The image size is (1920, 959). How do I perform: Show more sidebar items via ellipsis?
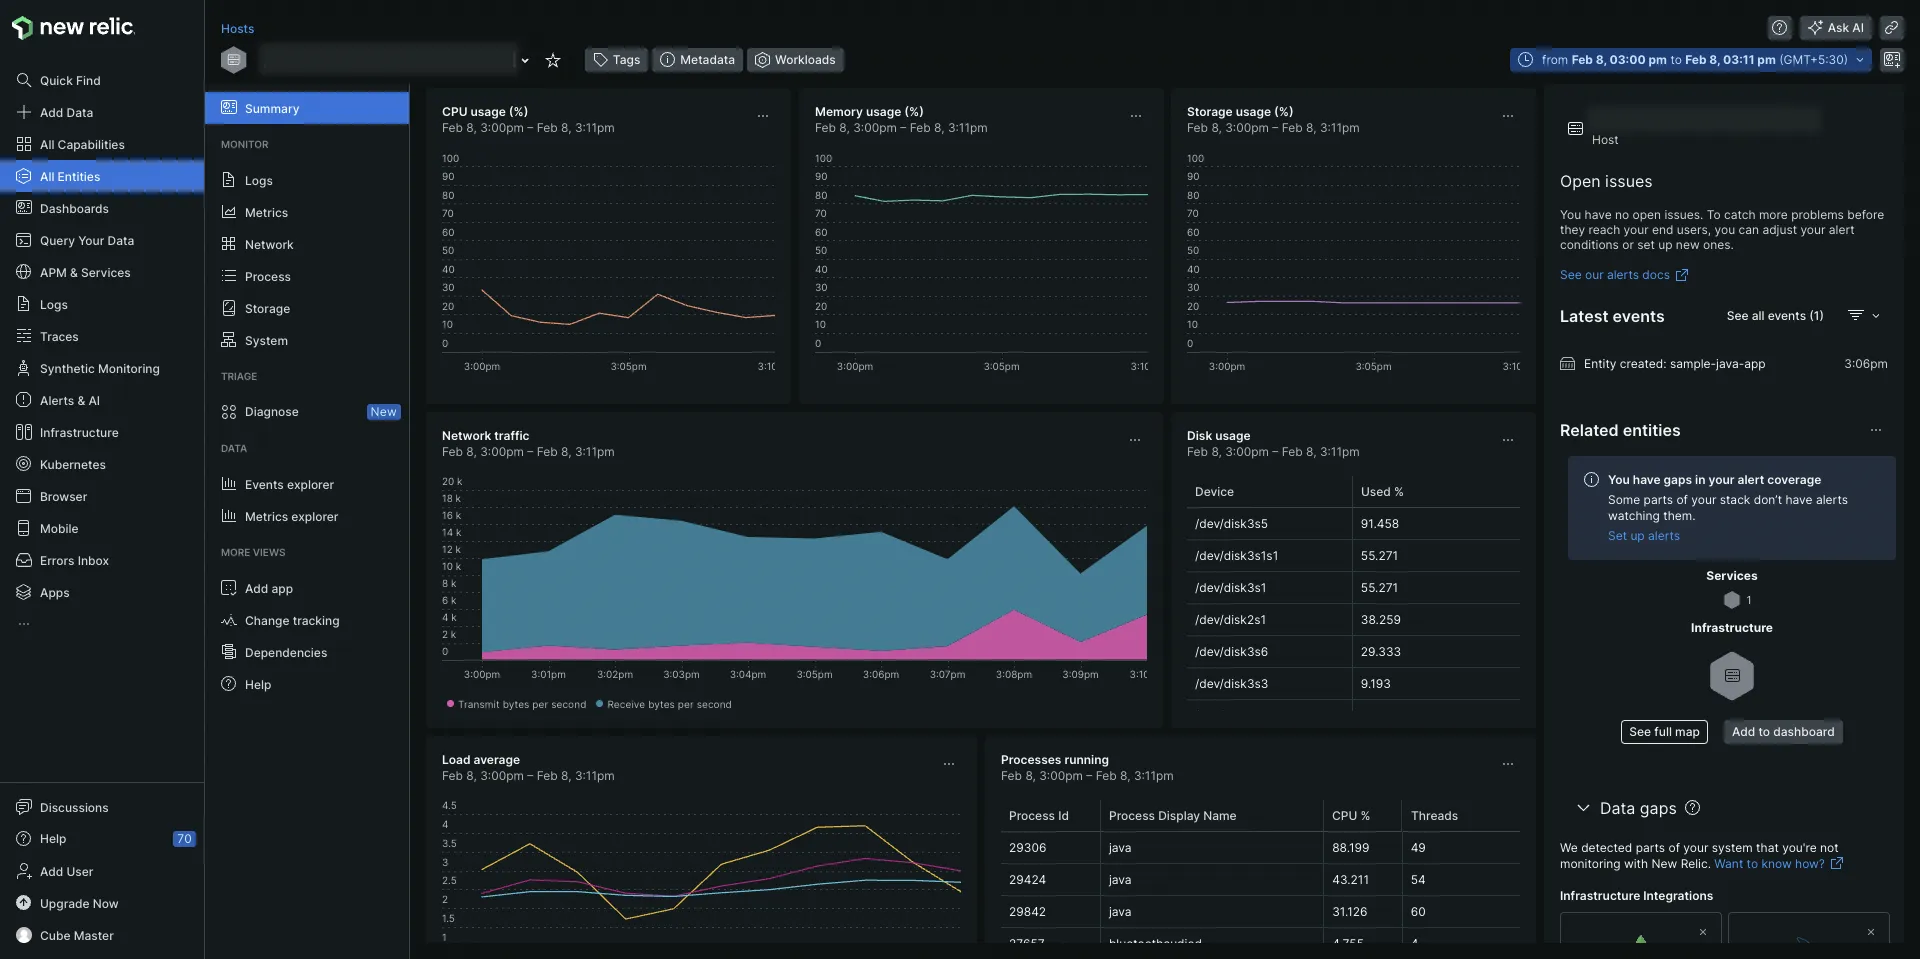tap(24, 624)
